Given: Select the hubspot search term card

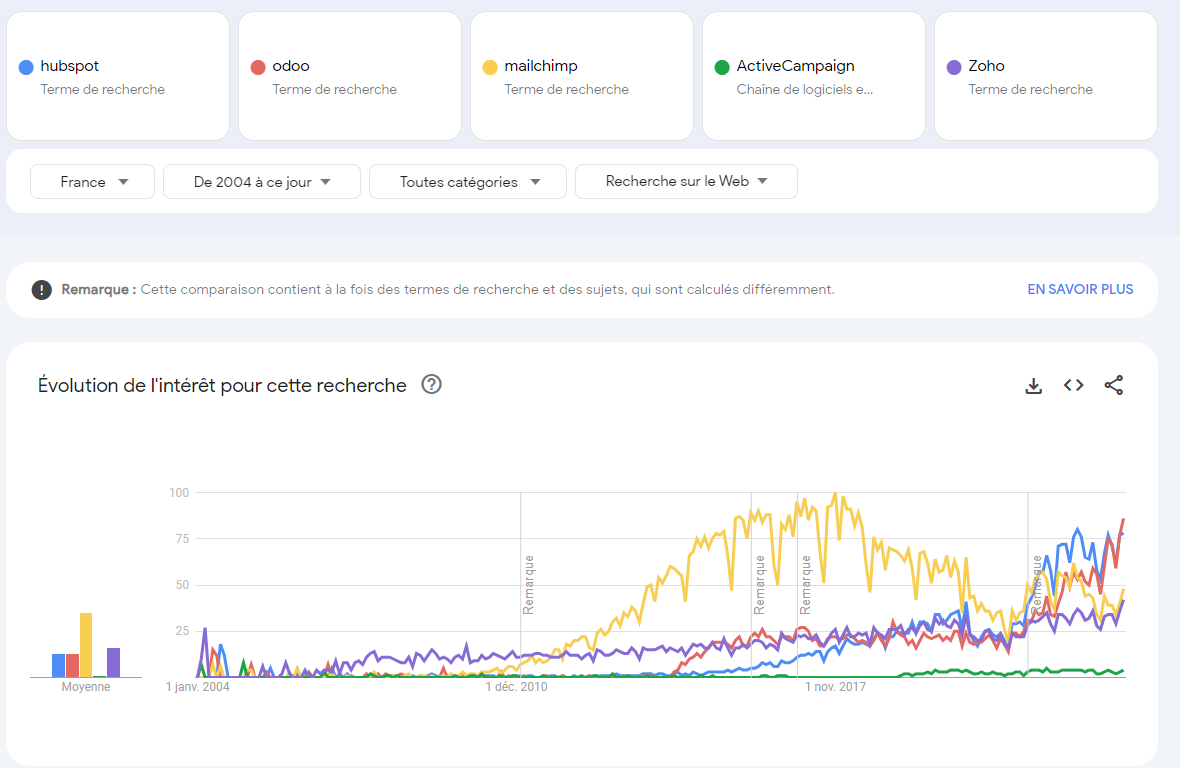Looking at the screenshot, I should (x=118, y=76).
